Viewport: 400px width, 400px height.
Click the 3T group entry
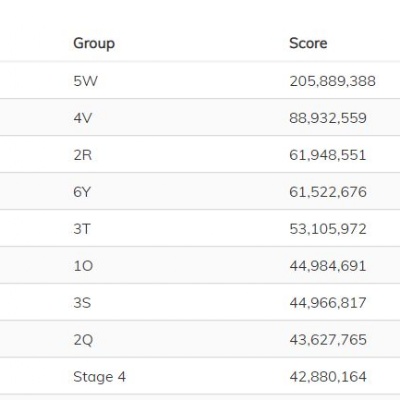82,229
